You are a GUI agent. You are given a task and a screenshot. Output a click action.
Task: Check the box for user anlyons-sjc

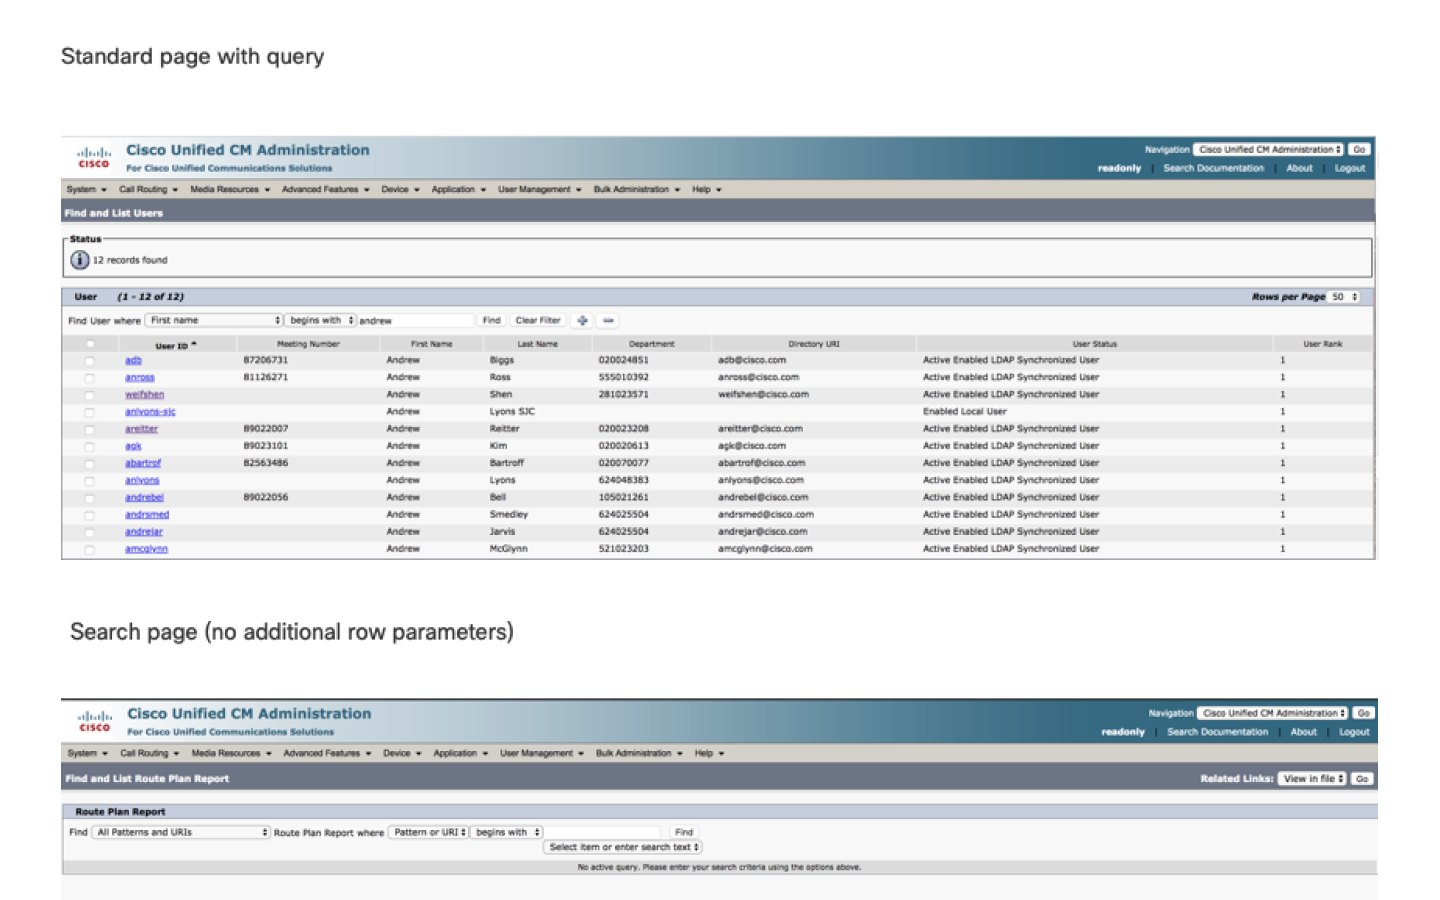coord(90,412)
